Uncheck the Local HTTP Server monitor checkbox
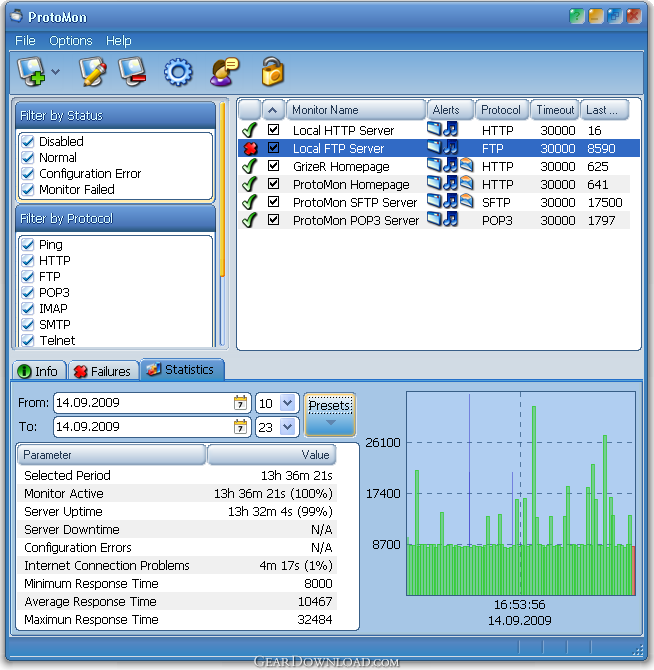654x670 pixels. [274, 130]
